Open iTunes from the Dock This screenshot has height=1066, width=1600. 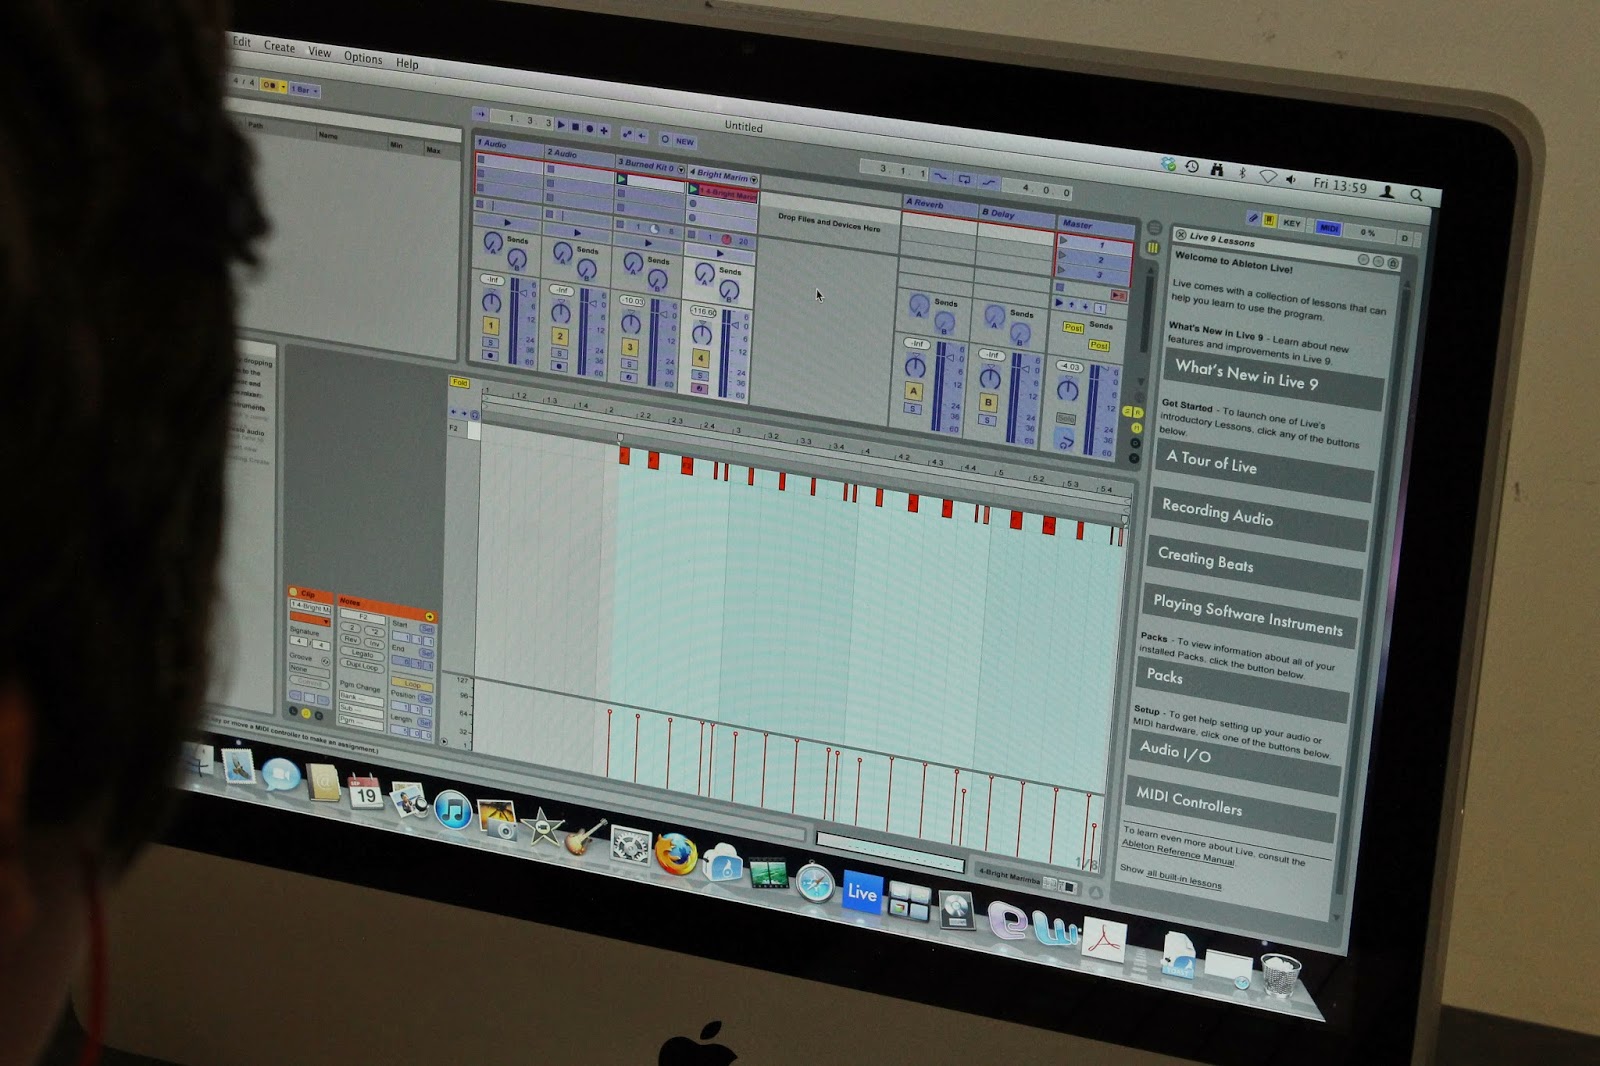tap(453, 809)
